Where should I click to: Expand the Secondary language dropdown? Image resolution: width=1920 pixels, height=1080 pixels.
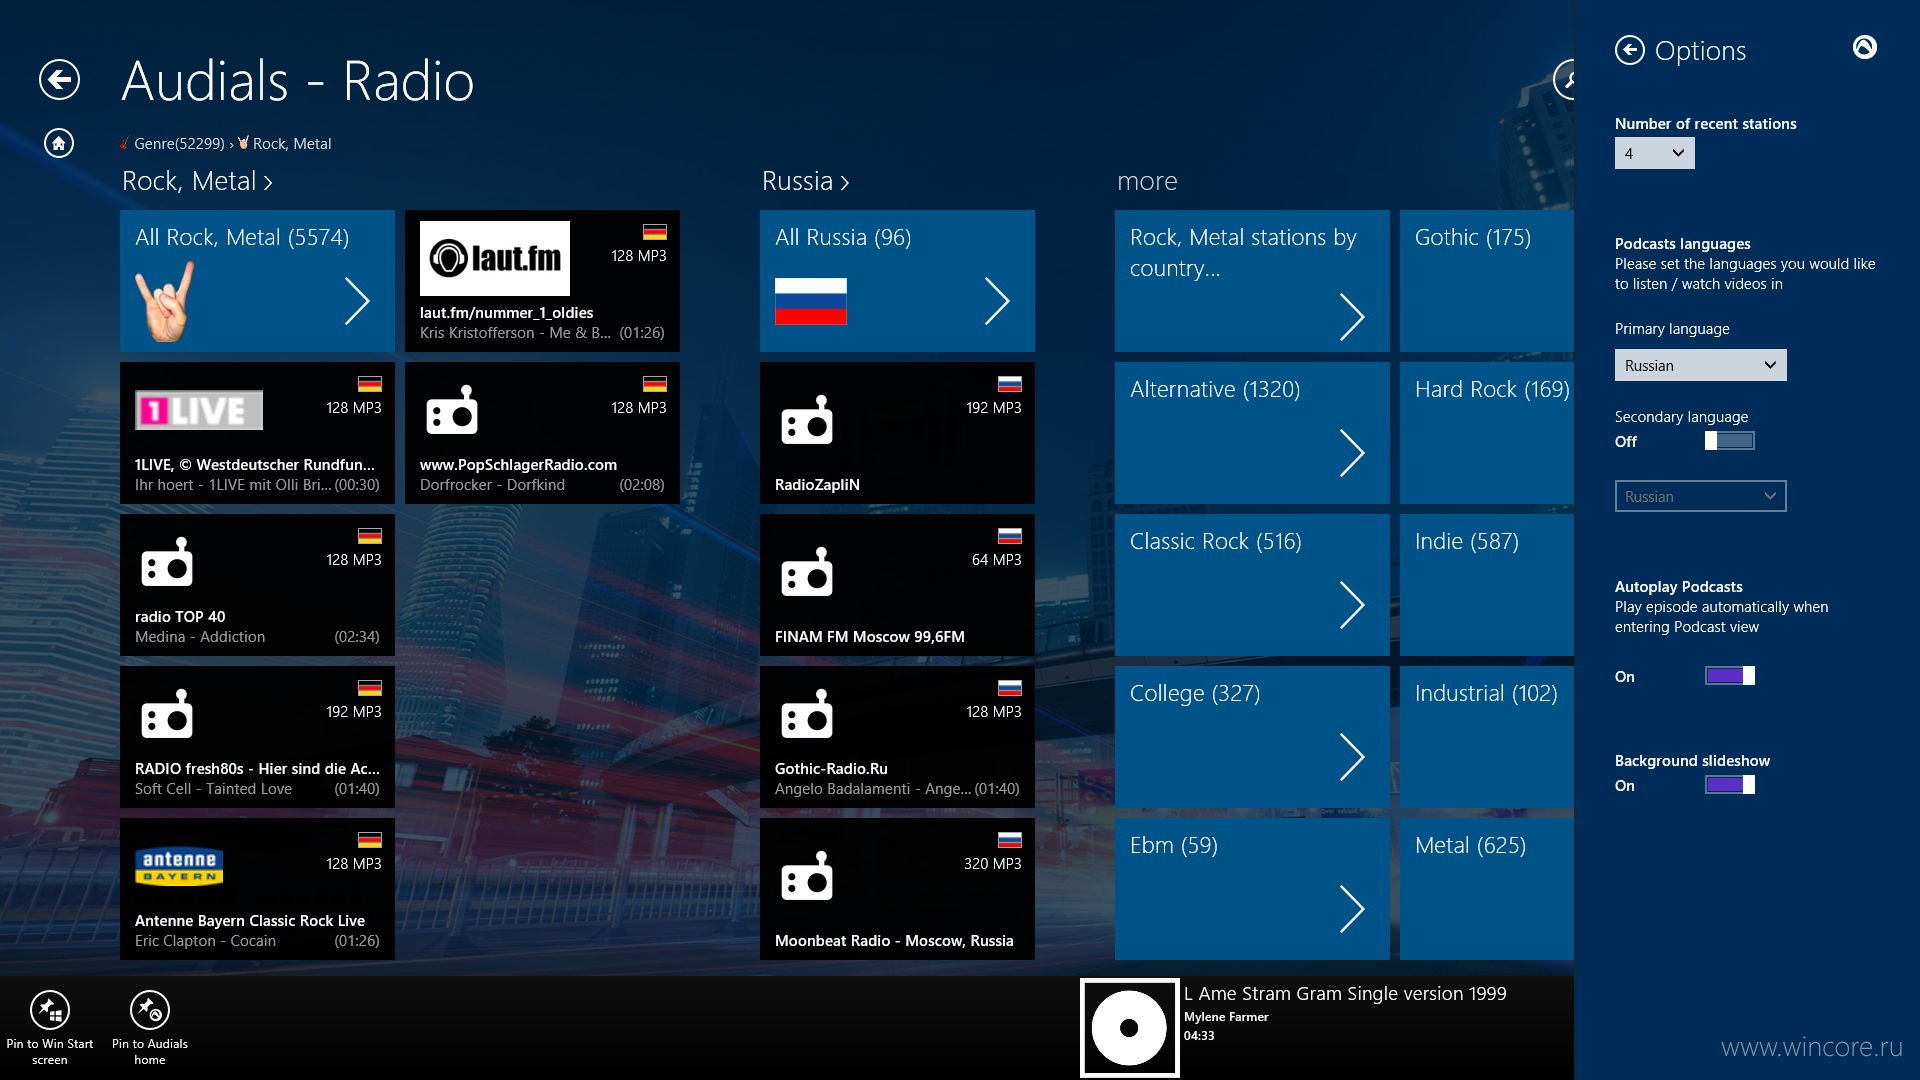1700,497
